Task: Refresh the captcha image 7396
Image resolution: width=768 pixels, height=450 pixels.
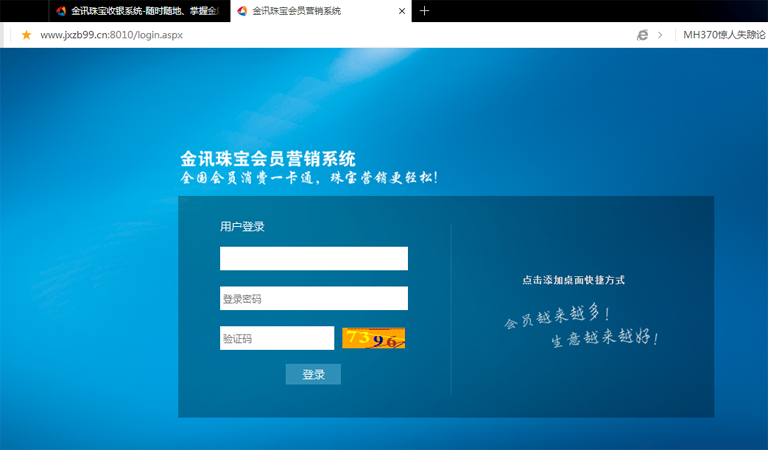Action: tap(373, 338)
